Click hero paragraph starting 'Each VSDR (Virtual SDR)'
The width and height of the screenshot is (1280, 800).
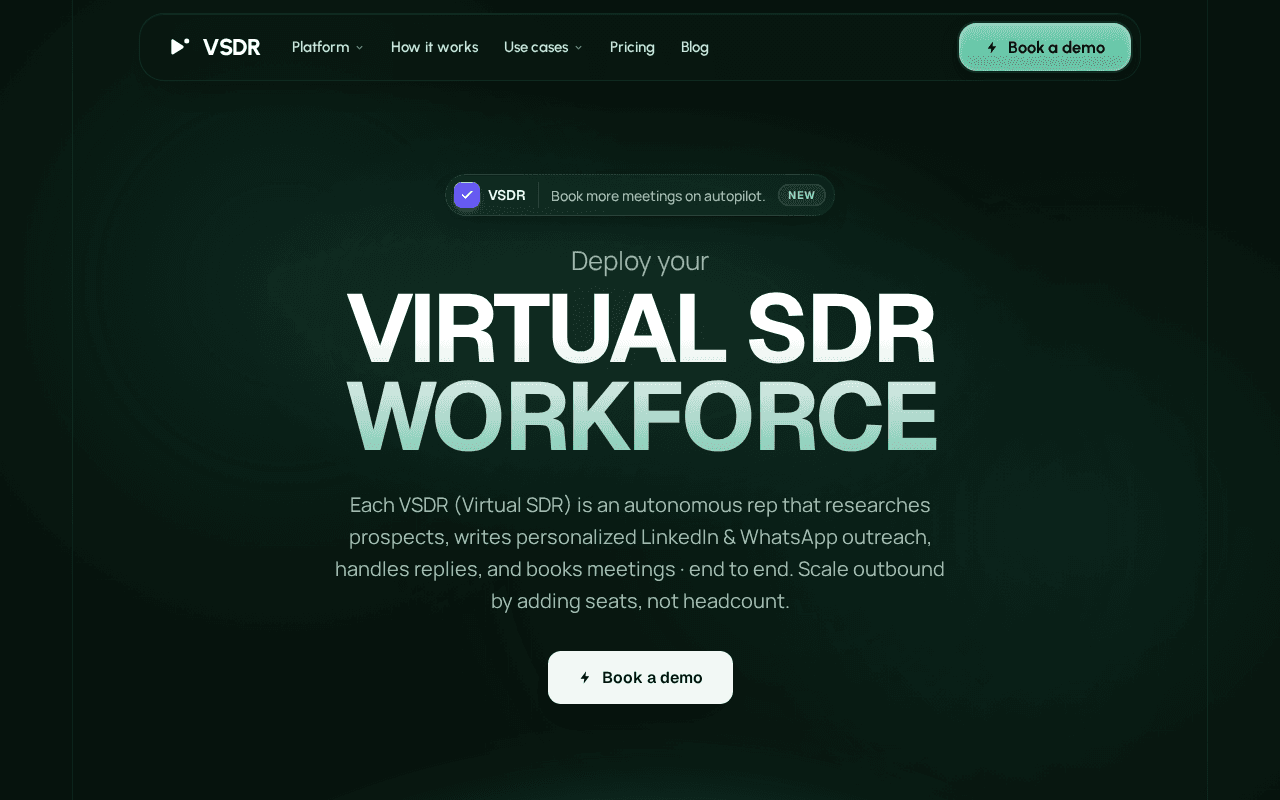[x=640, y=553]
